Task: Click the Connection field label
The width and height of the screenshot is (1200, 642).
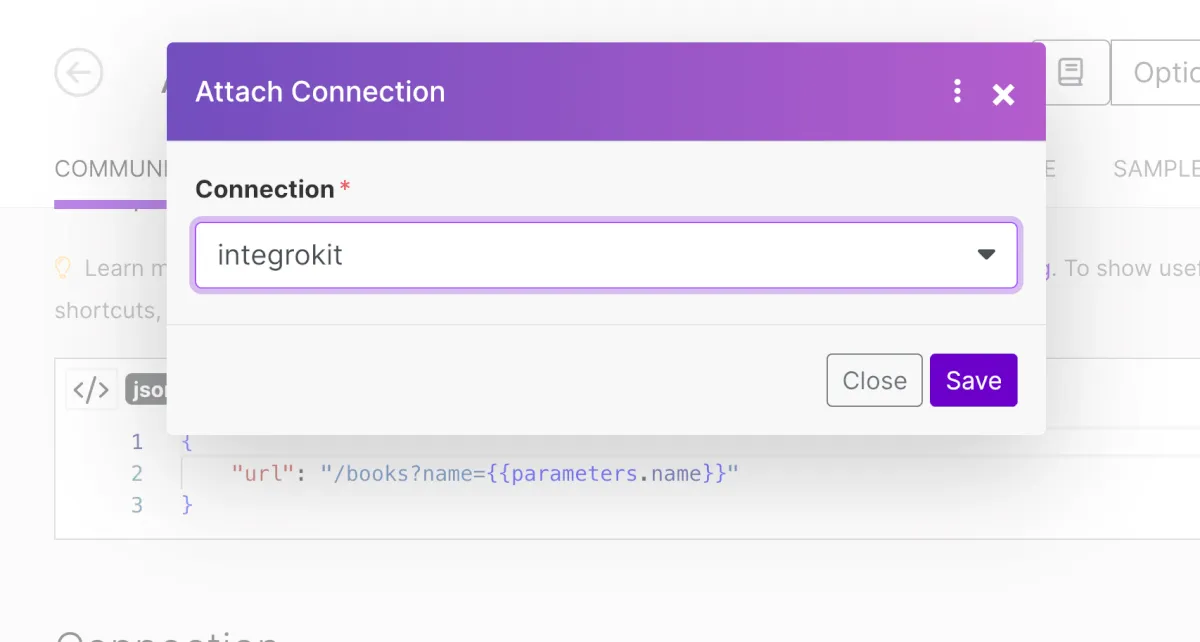Action: point(264,189)
